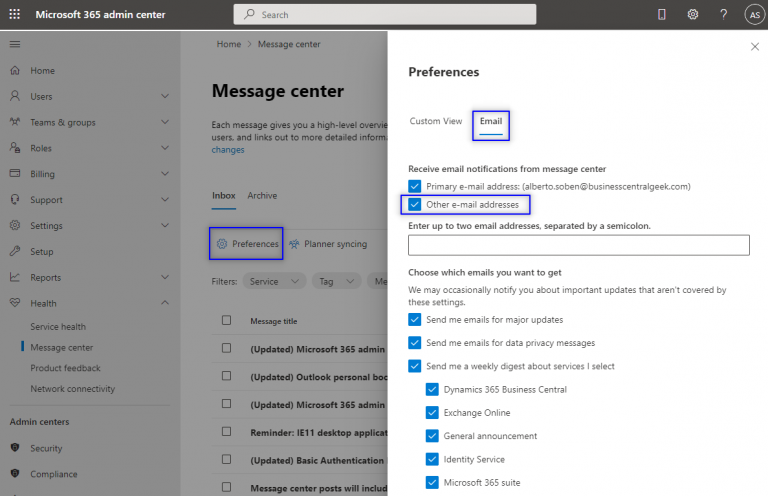Select Reminder: IE11 desktop message checkbox
The height and width of the screenshot is (496, 768).
[226, 431]
